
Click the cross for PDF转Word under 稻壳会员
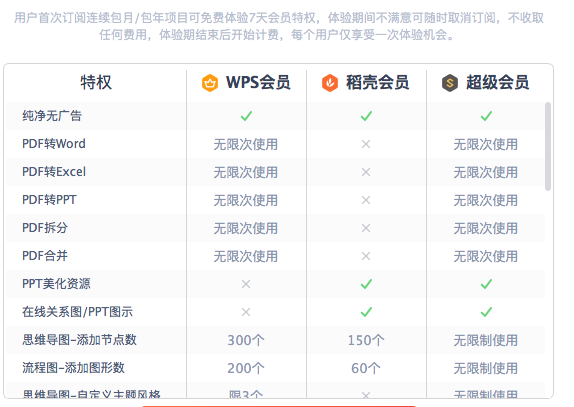(x=366, y=144)
